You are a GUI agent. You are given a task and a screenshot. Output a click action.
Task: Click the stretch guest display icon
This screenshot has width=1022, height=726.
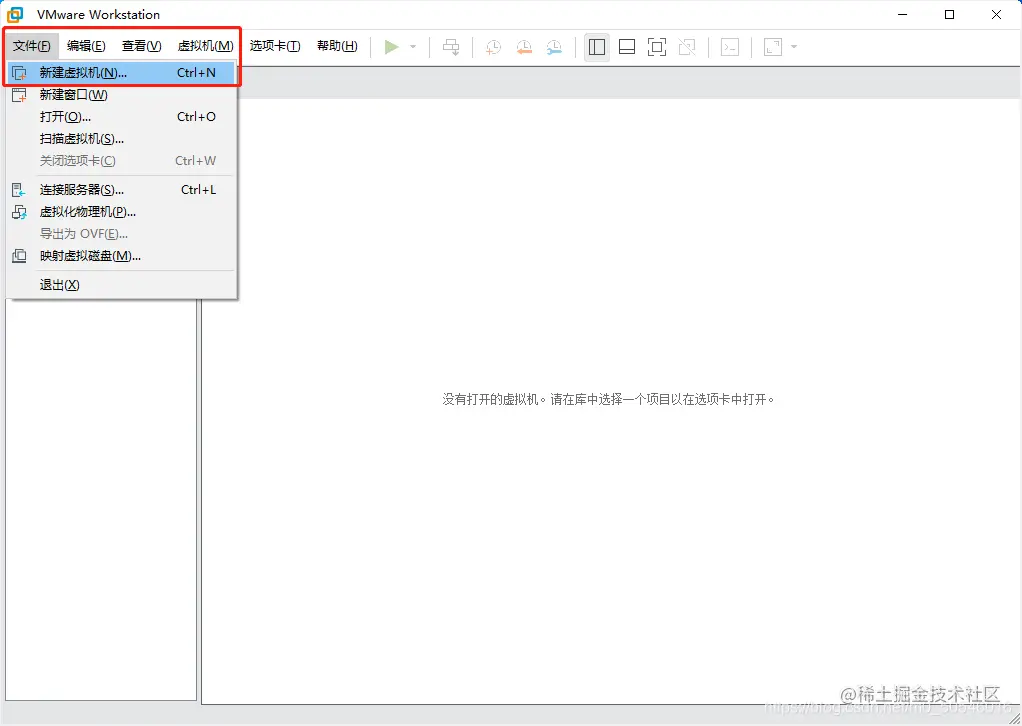click(x=773, y=47)
